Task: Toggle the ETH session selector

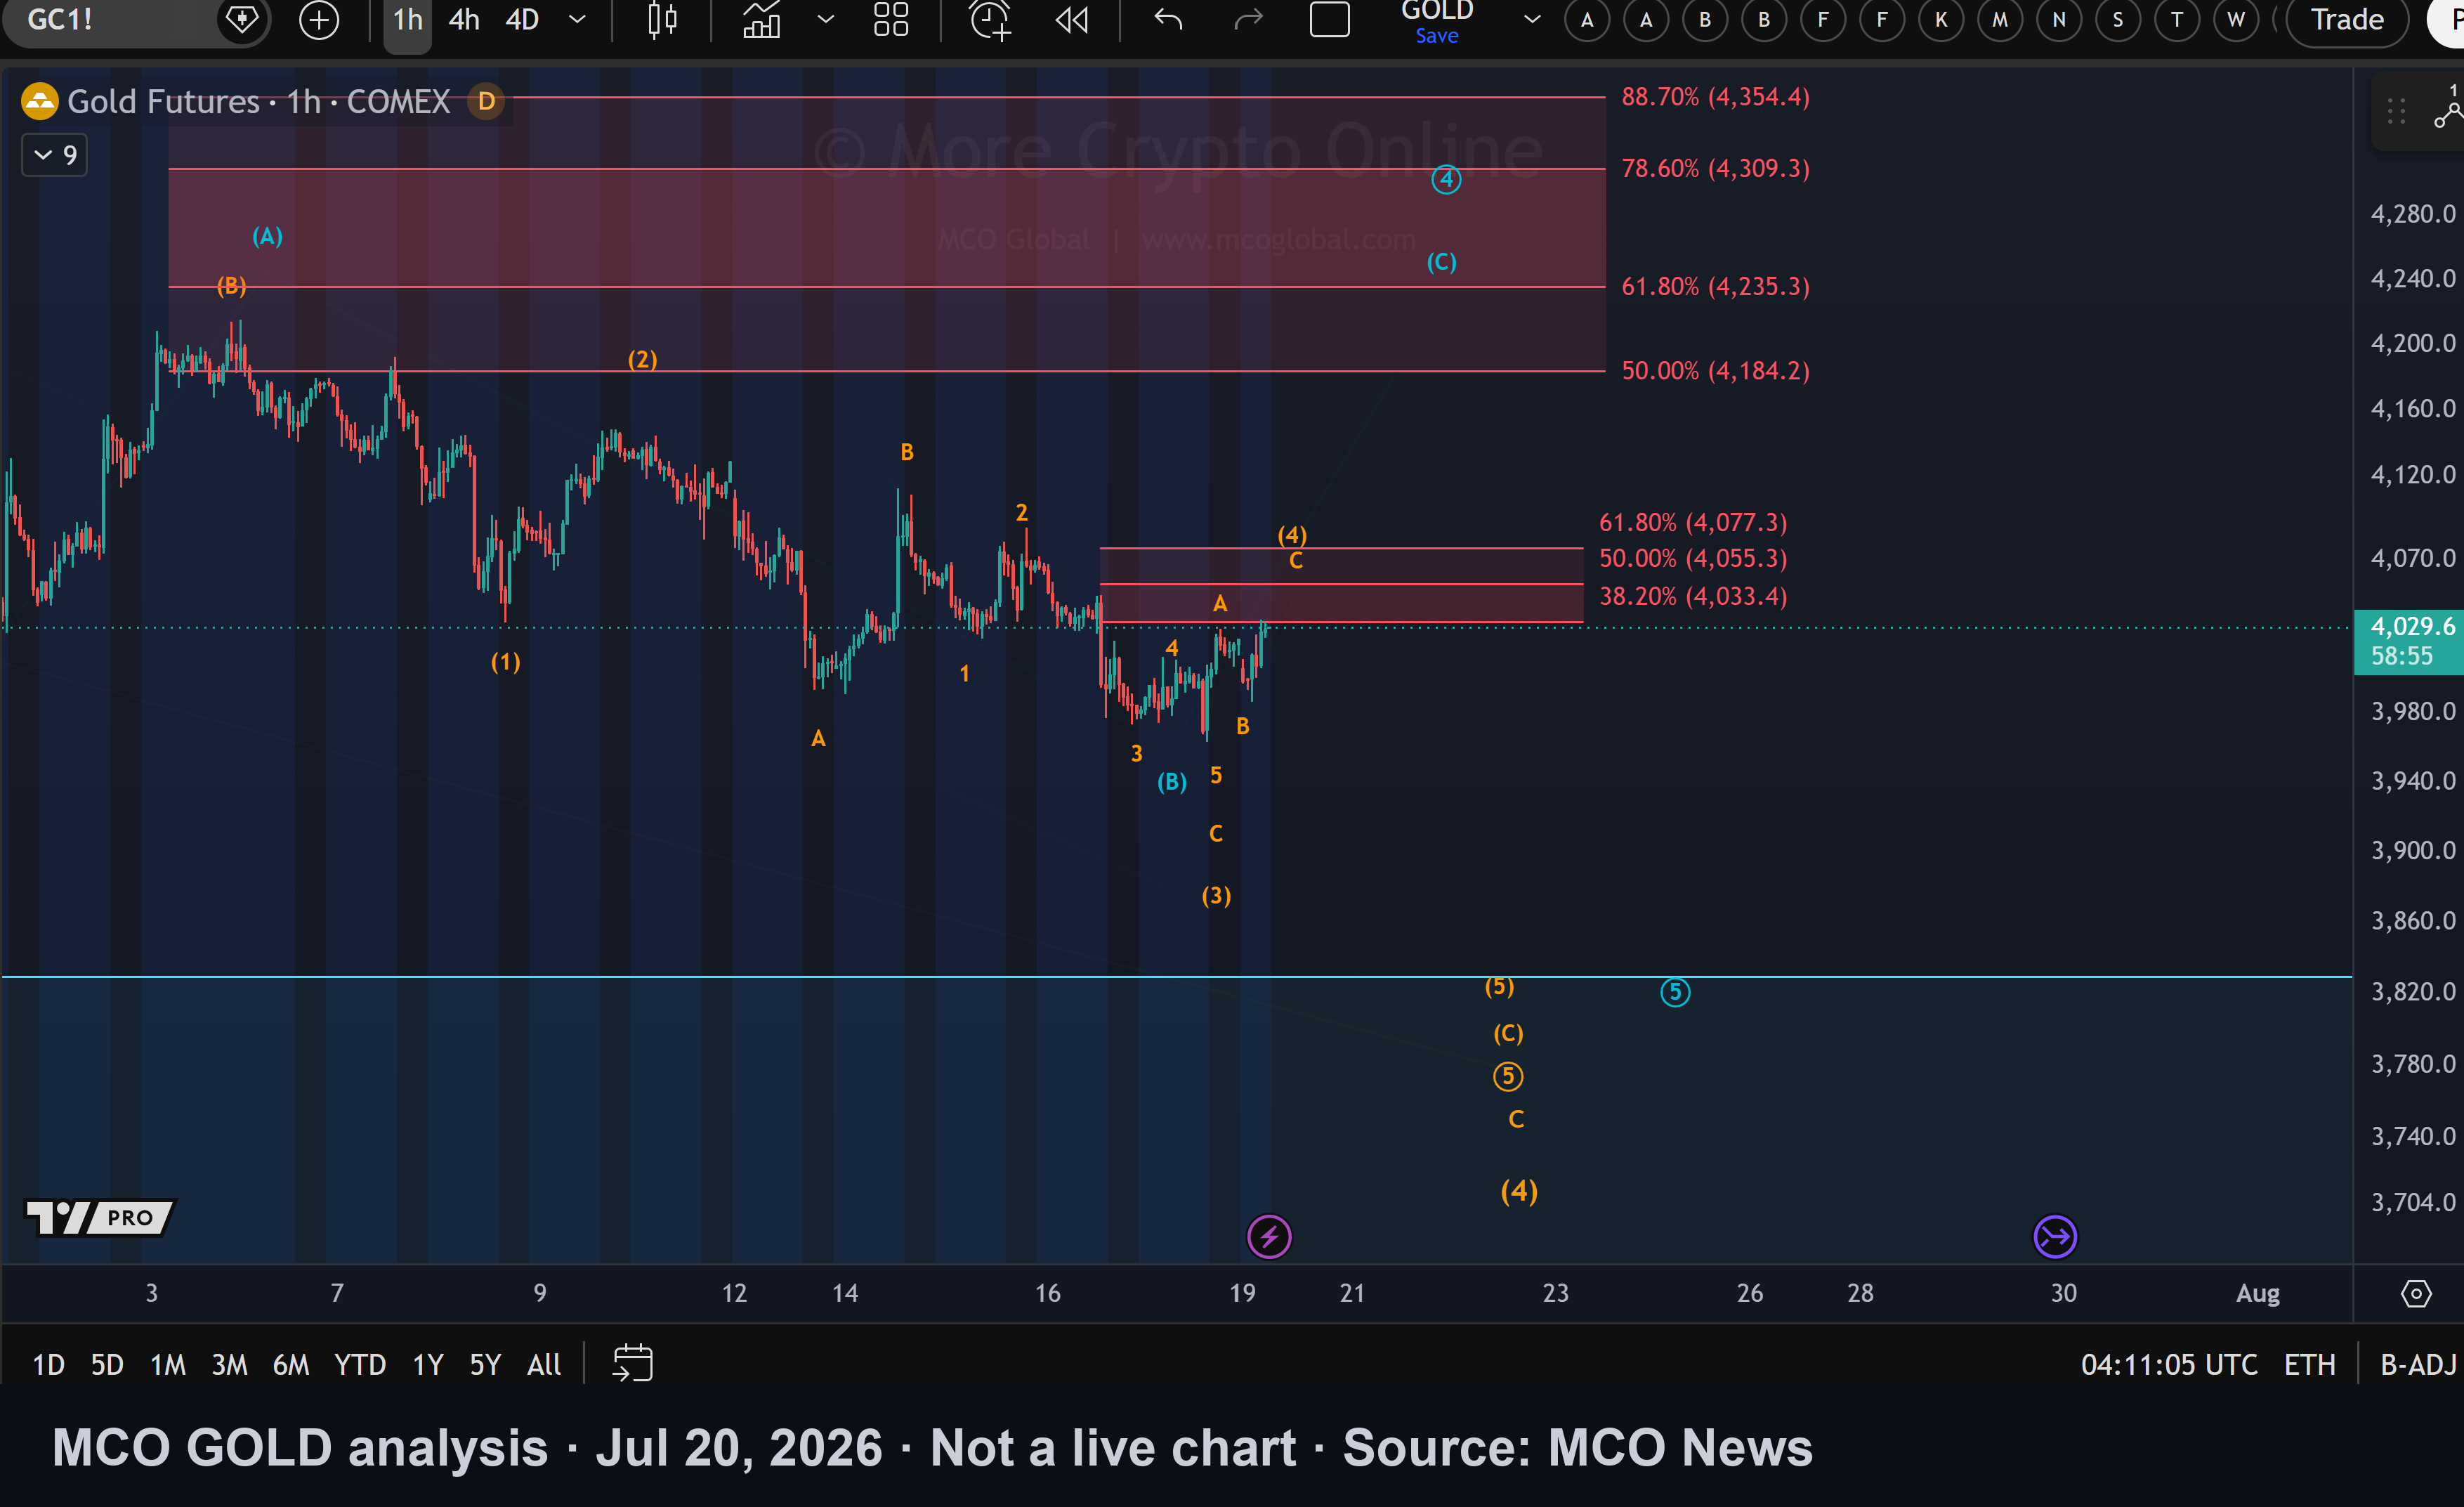Action: (2309, 1364)
